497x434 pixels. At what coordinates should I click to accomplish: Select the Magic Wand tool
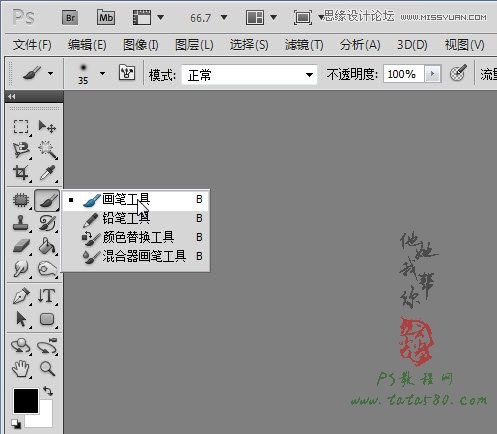point(47,150)
